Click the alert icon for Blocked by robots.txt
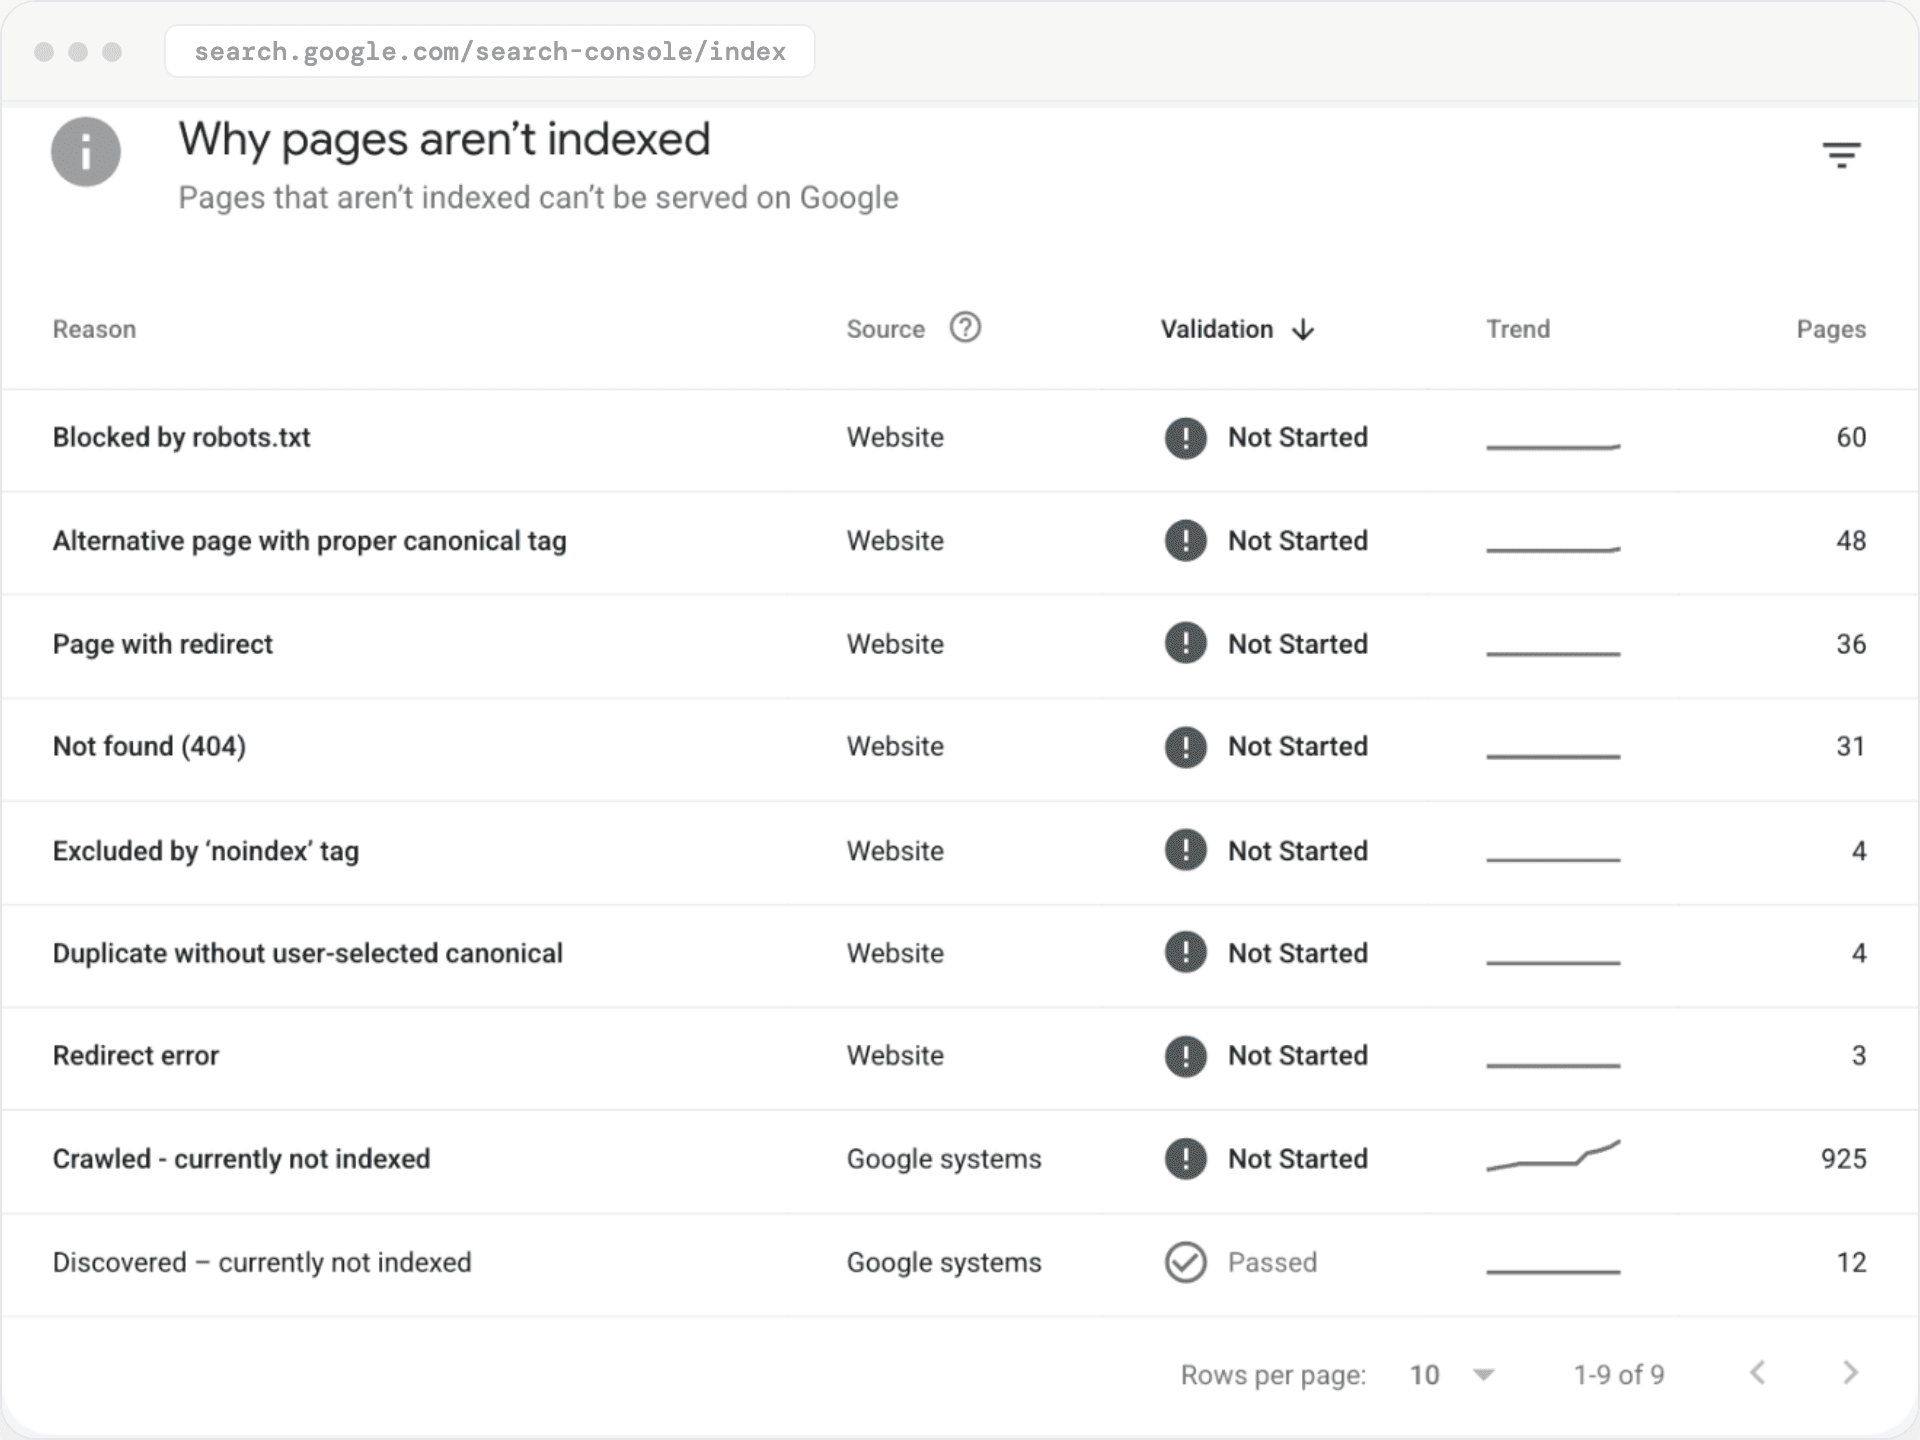This screenshot has height=1440, width=1920. coord(1185,438)
